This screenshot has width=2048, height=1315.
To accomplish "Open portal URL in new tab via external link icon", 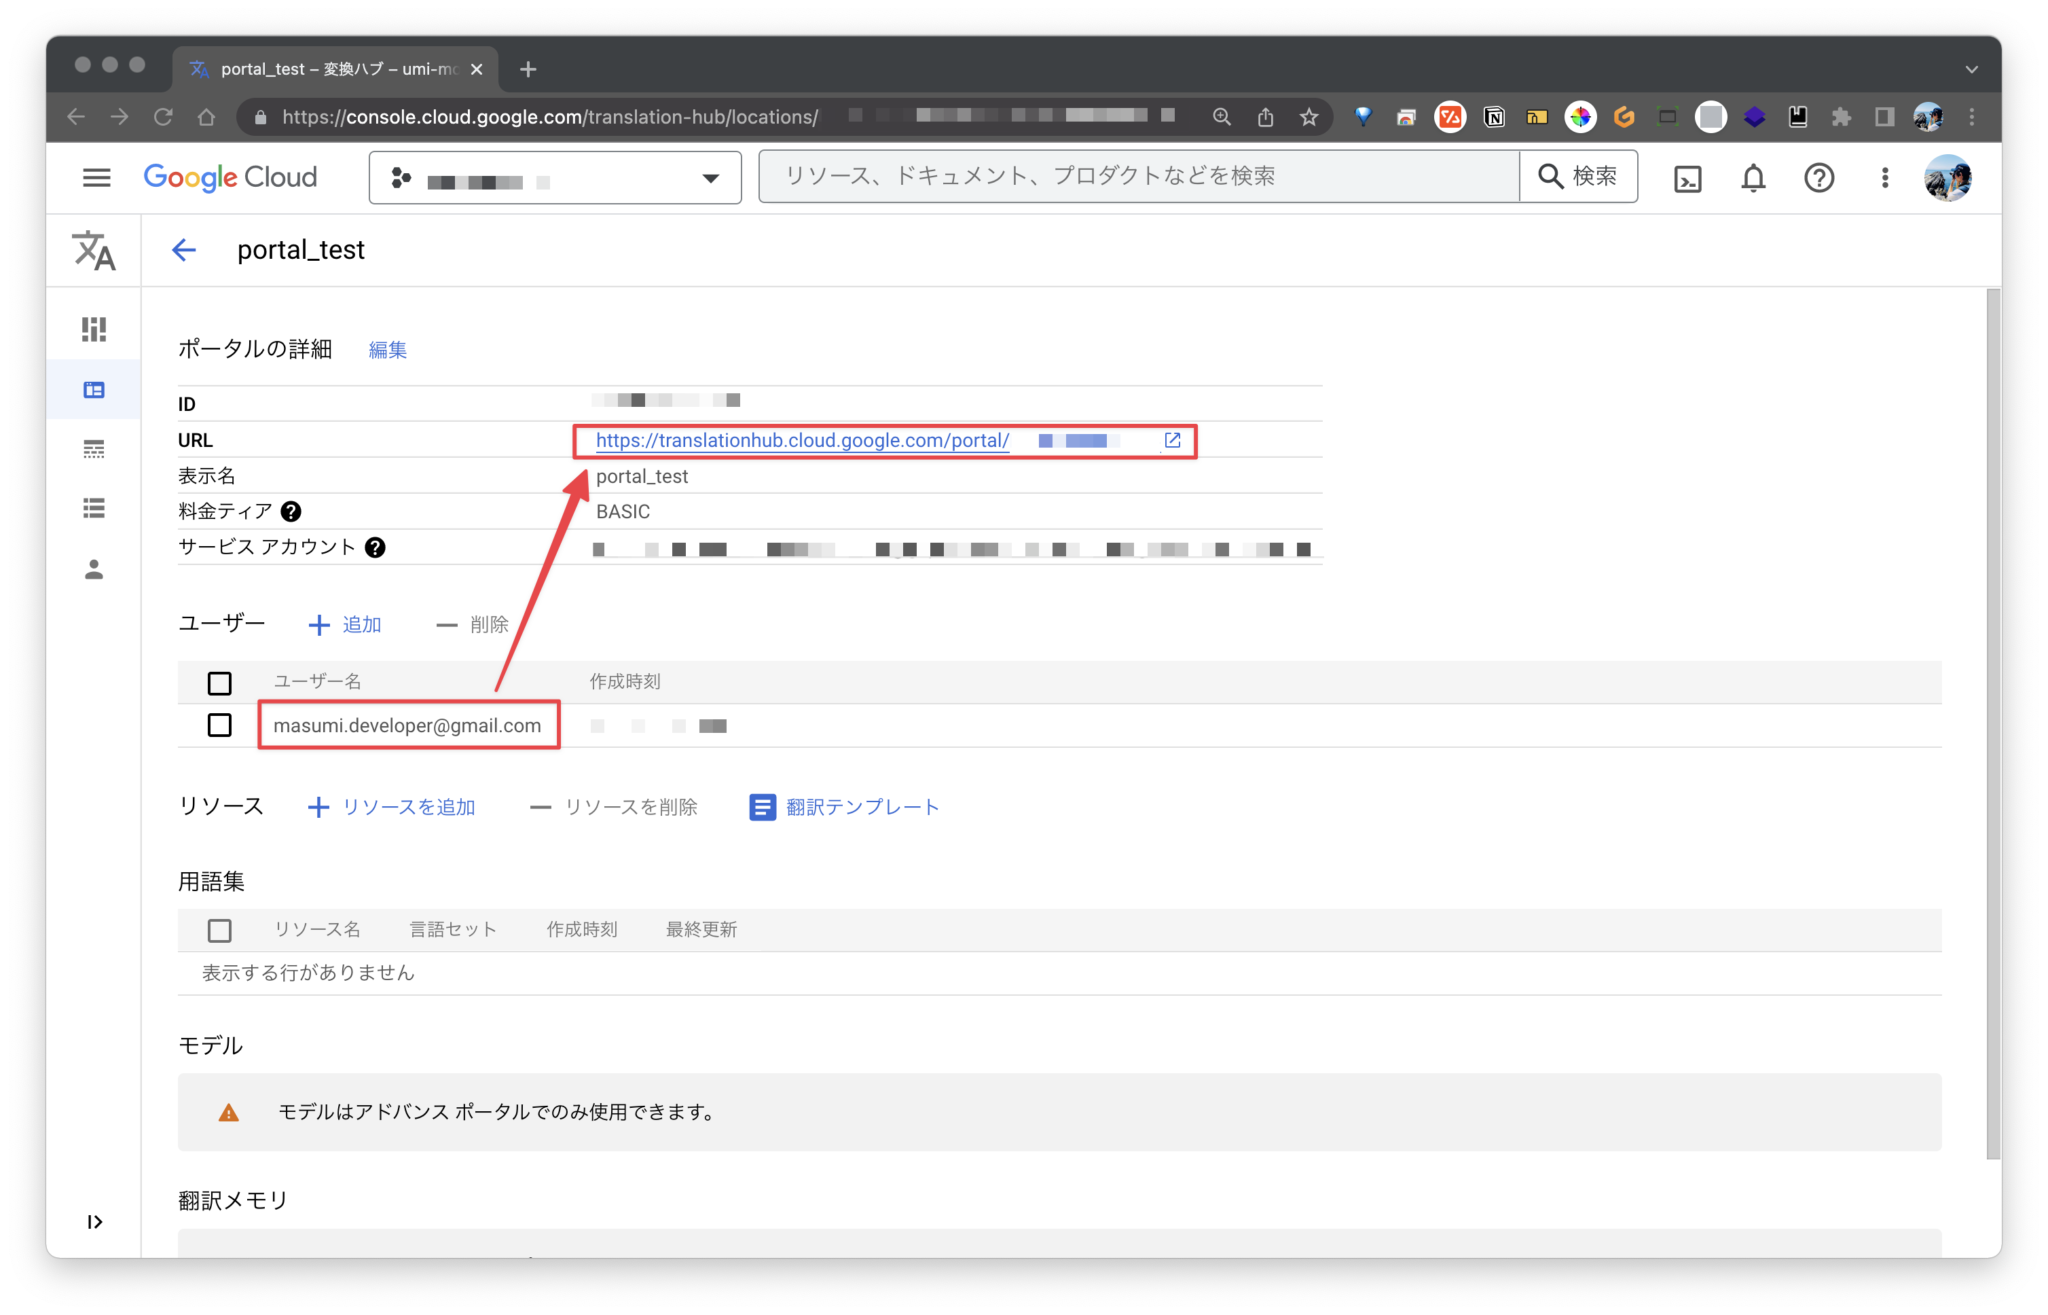I will point(1171,440).
